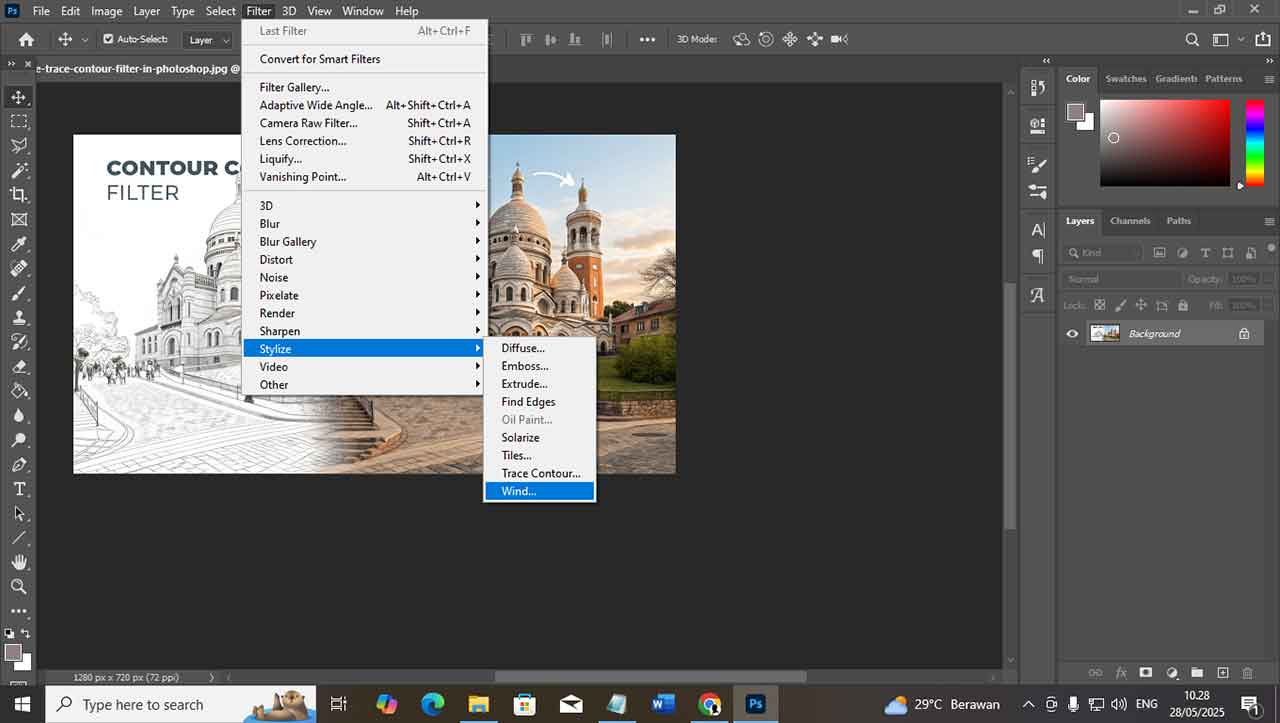Expand the Blur filter submenu

(x=364, y=224)
